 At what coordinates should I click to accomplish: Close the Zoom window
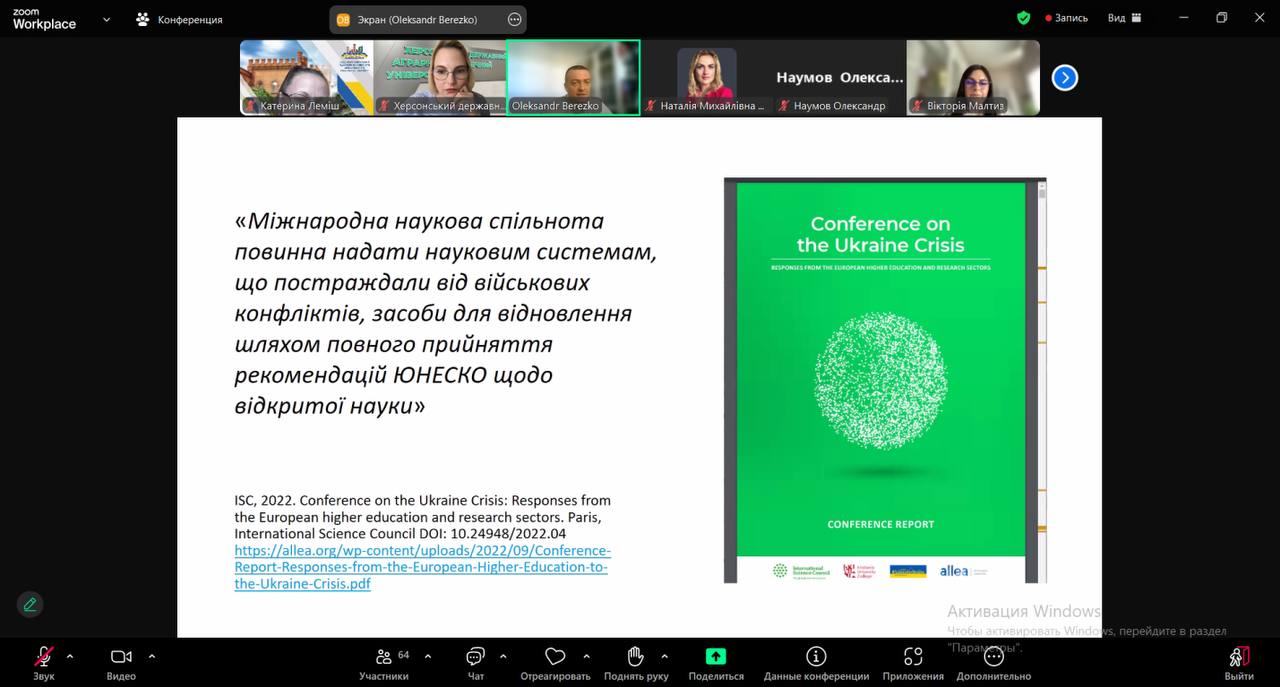point(1258,18)
